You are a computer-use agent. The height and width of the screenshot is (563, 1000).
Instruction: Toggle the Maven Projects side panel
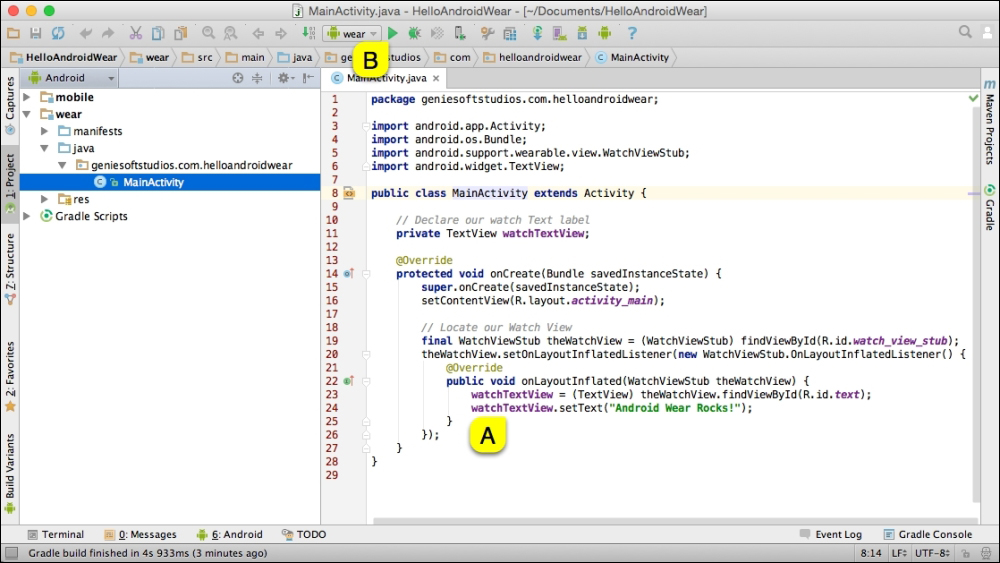(989, 121)
